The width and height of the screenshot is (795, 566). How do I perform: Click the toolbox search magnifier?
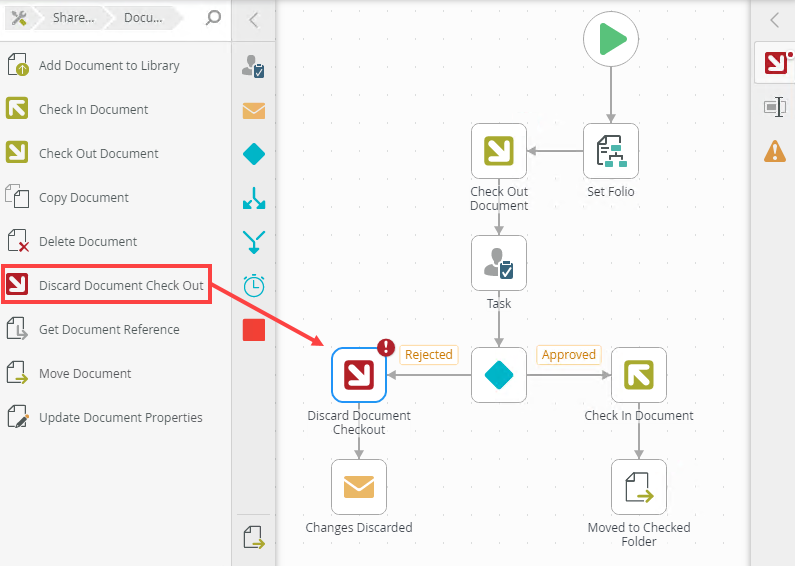click(213, 18)
